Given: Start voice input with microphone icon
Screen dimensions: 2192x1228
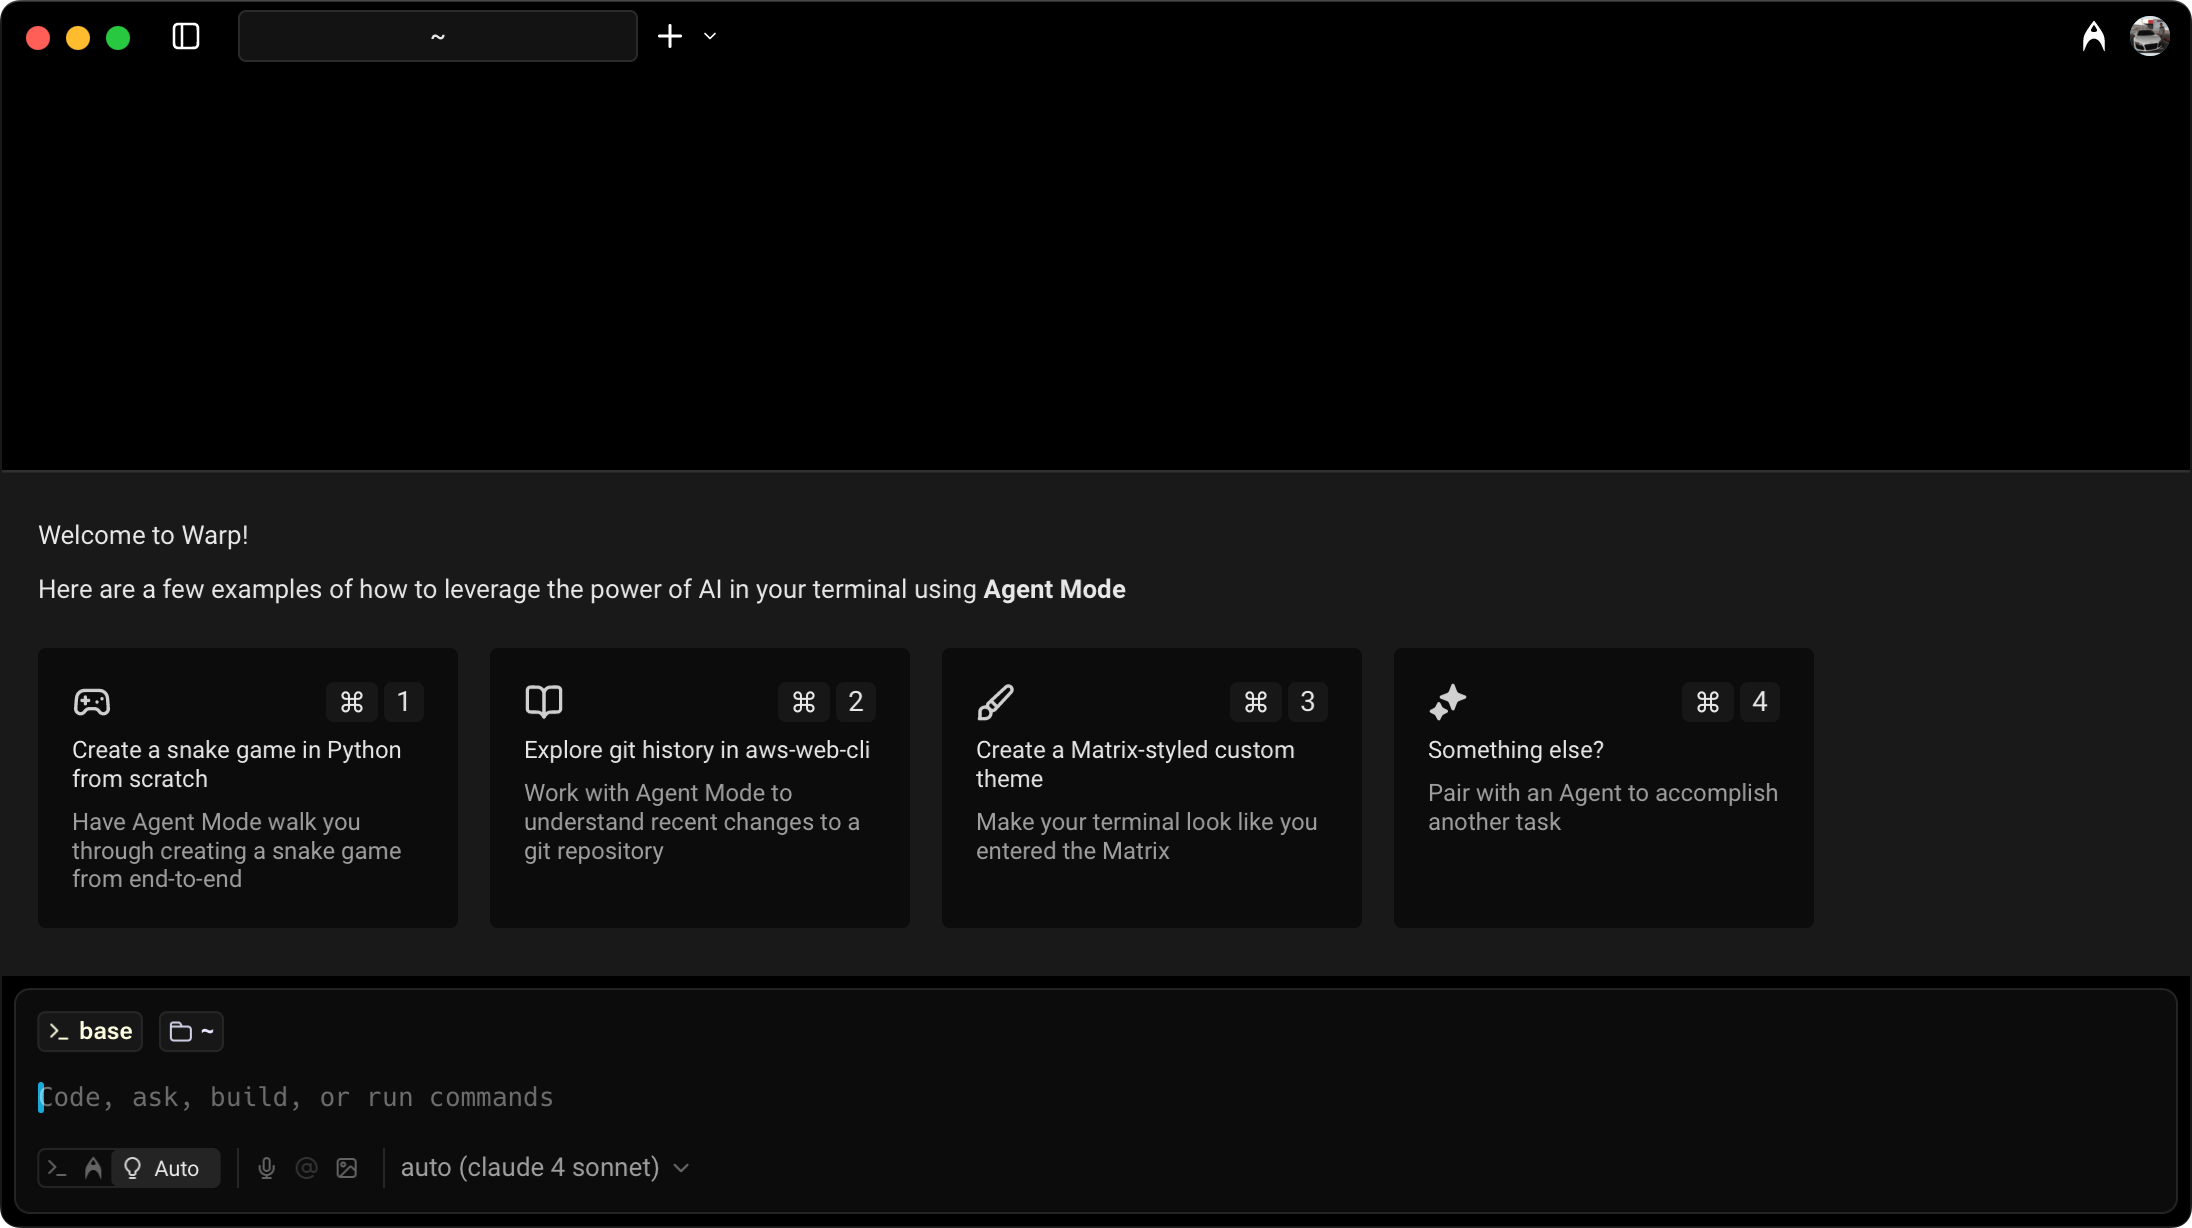Looking at the screenshot, I should (266, 1168).
